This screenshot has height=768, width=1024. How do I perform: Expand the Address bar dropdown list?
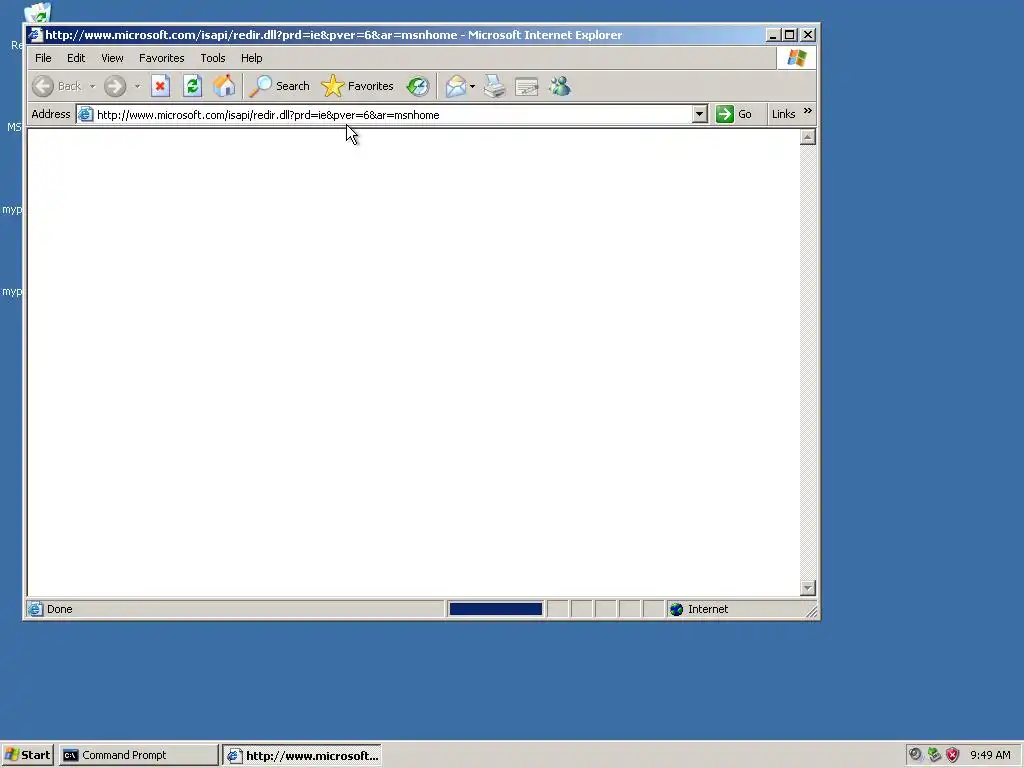(699, 114)
